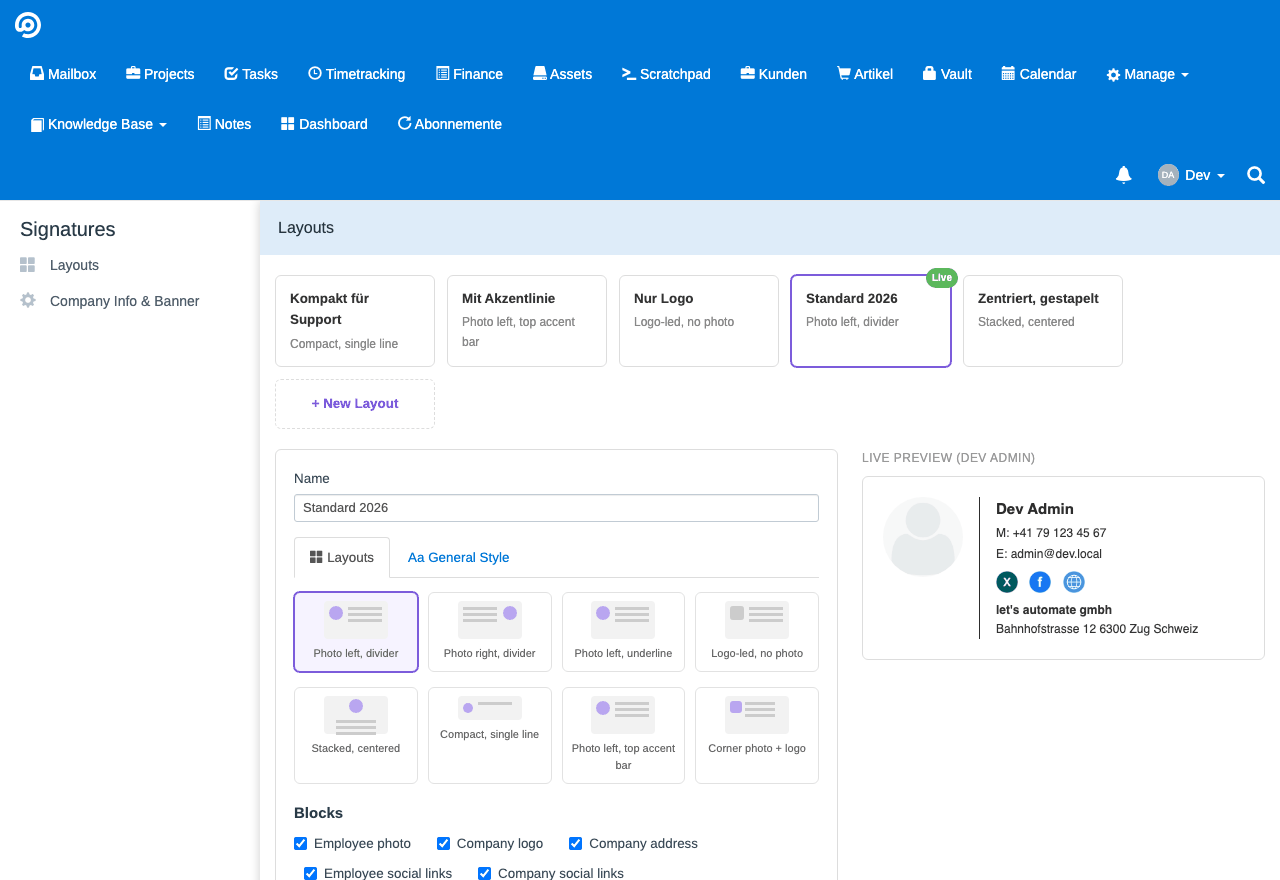The height and width of the screenshot is (880, 1280).
Task: Expand the Manage dropdown menu
Action: click(1148, 74)
